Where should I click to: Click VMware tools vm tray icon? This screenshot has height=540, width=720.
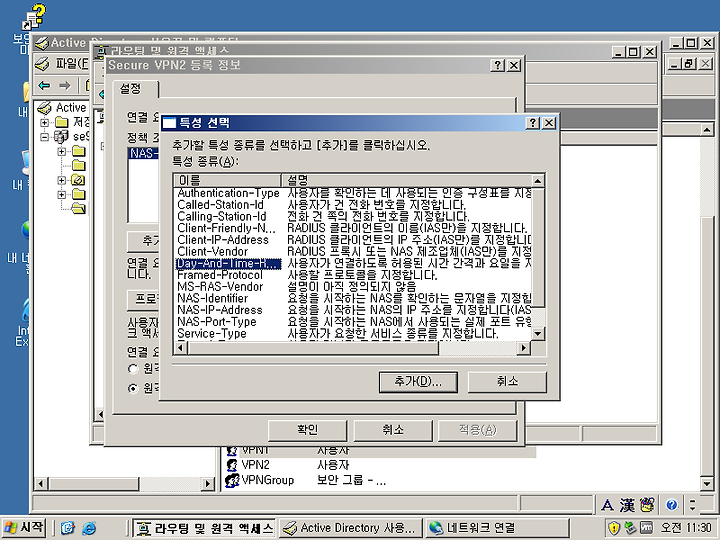point(647,528)
